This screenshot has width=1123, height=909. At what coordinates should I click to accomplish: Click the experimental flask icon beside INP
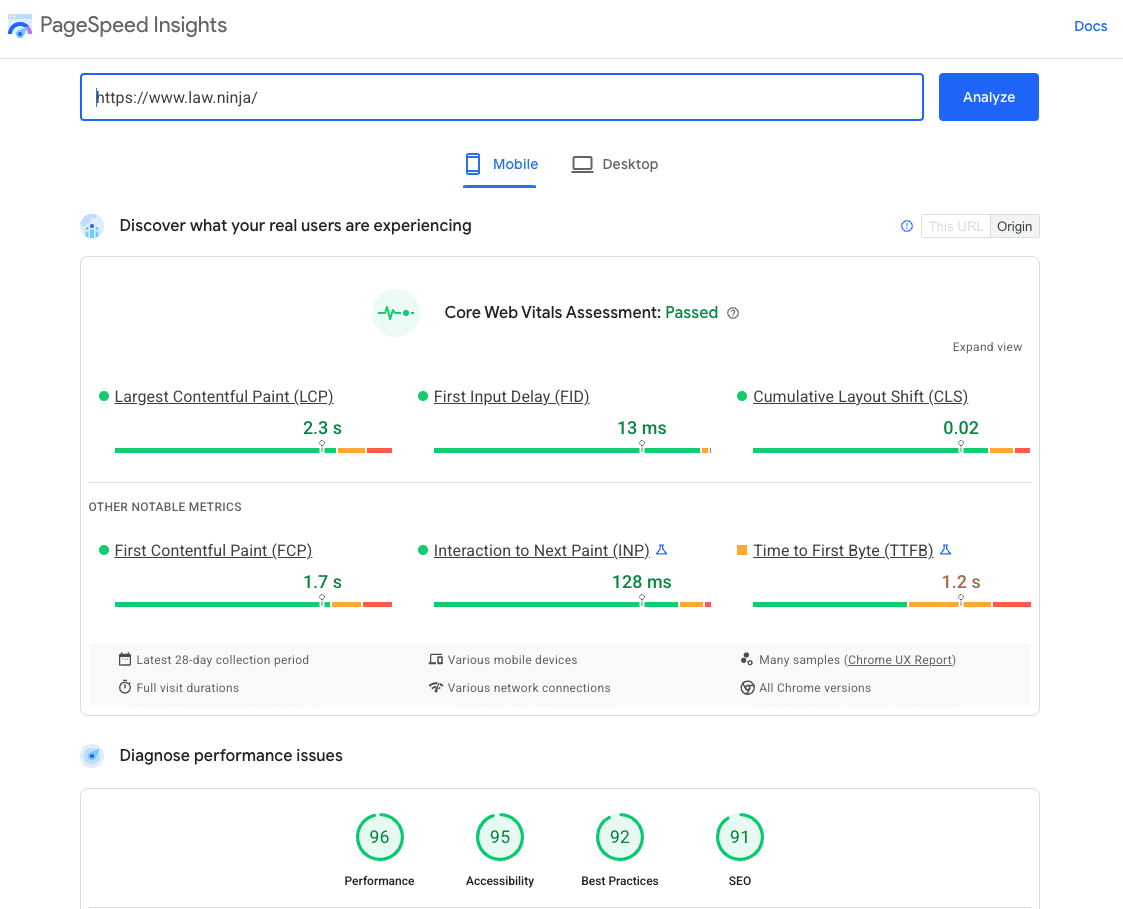coord(662,550)
